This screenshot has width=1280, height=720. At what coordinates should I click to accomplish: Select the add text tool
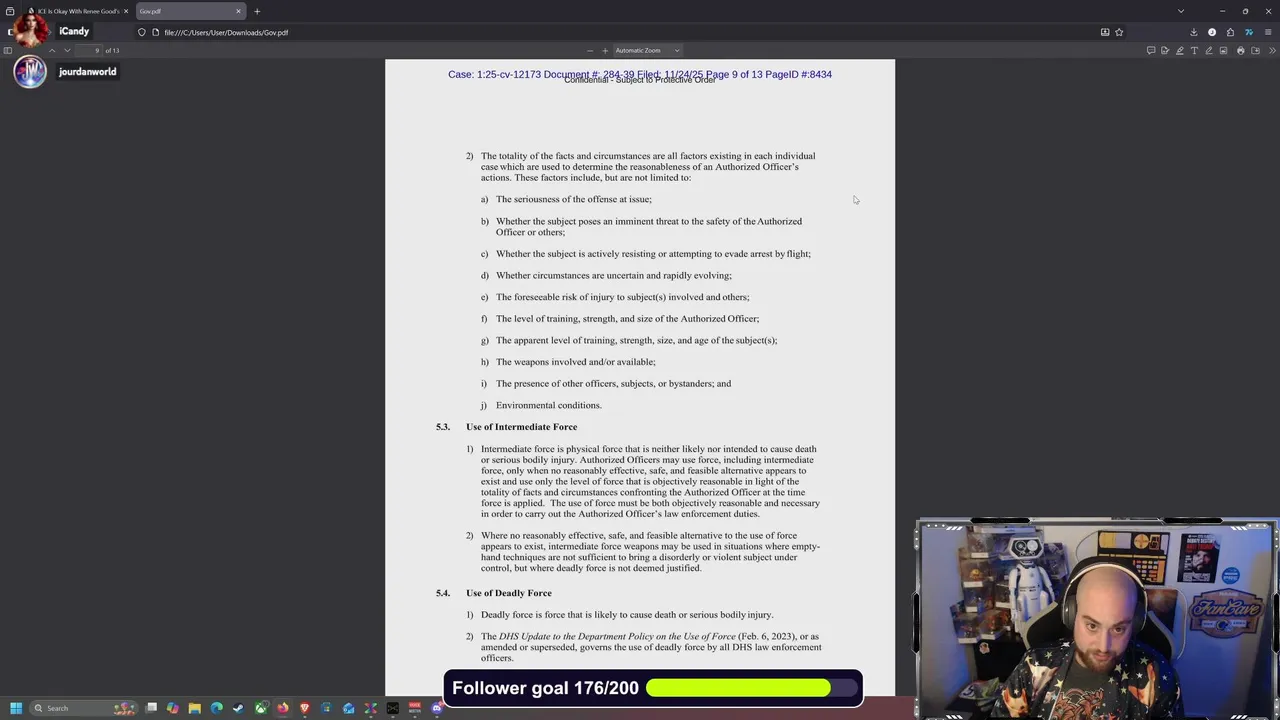click(x=1194, y=50)
